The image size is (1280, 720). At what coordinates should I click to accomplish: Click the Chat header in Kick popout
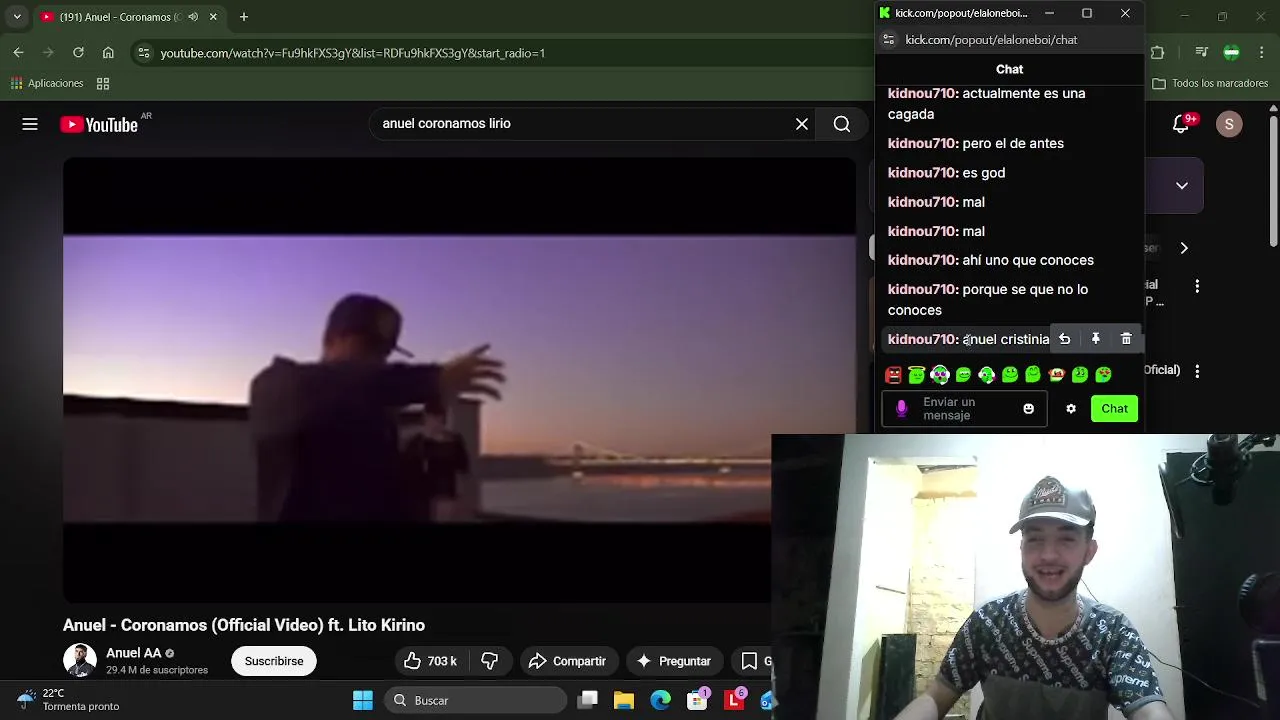click(1009, 69)
